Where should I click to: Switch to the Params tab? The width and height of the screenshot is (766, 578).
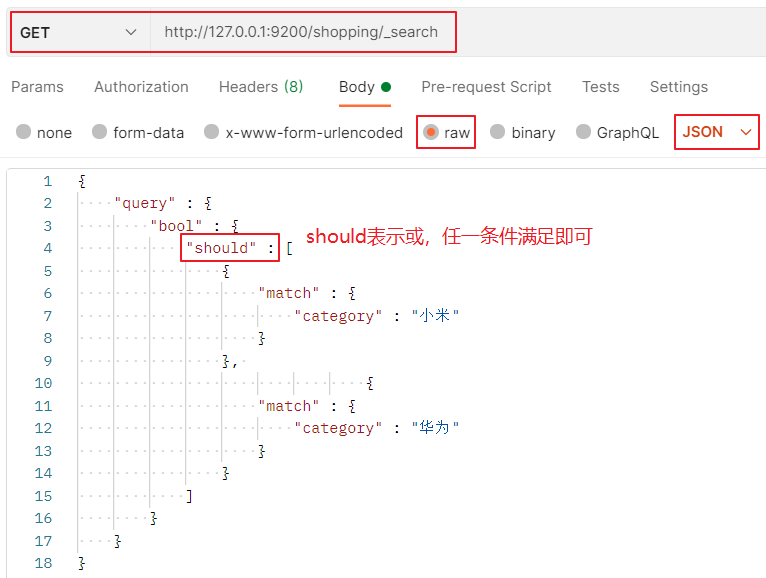coord(37,87)
